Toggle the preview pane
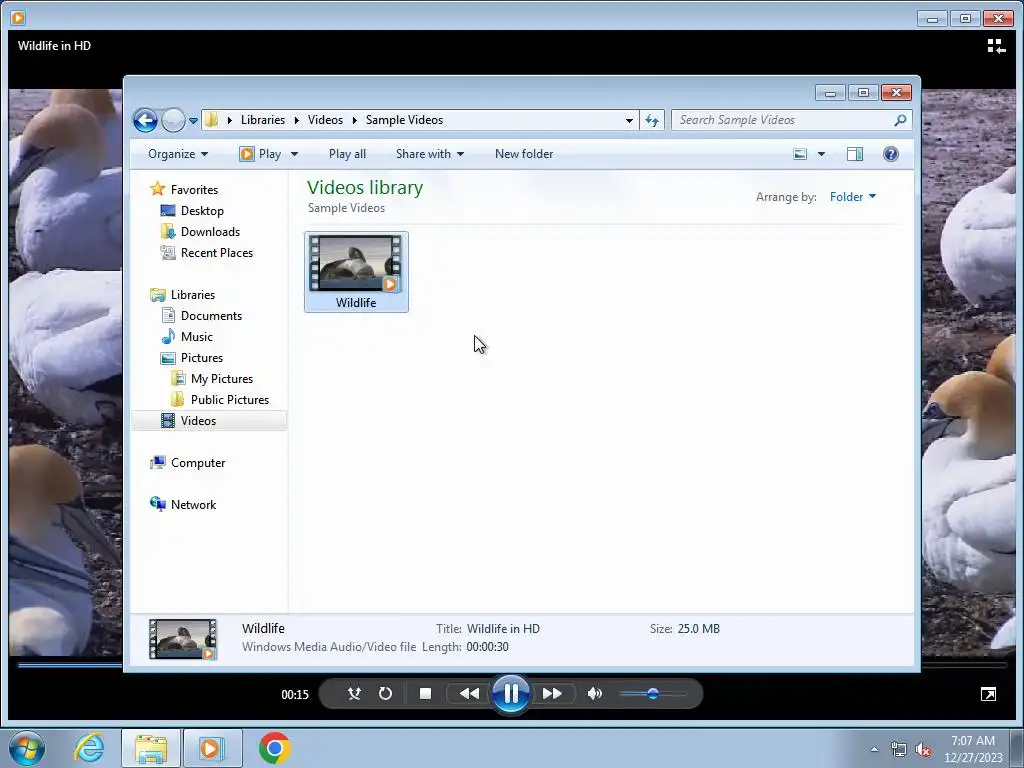Image resolution: width=1024 pixels, height=768 pixels. point(855,154)
